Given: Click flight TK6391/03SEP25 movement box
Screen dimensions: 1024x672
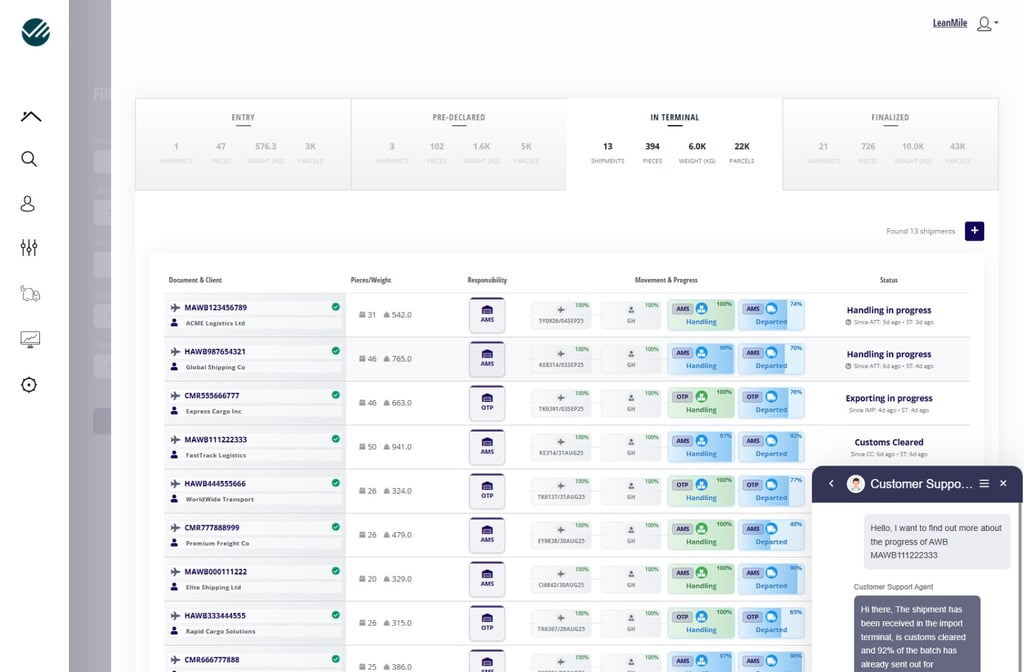Looking at the screenshot, I should [x=561, y=403].
